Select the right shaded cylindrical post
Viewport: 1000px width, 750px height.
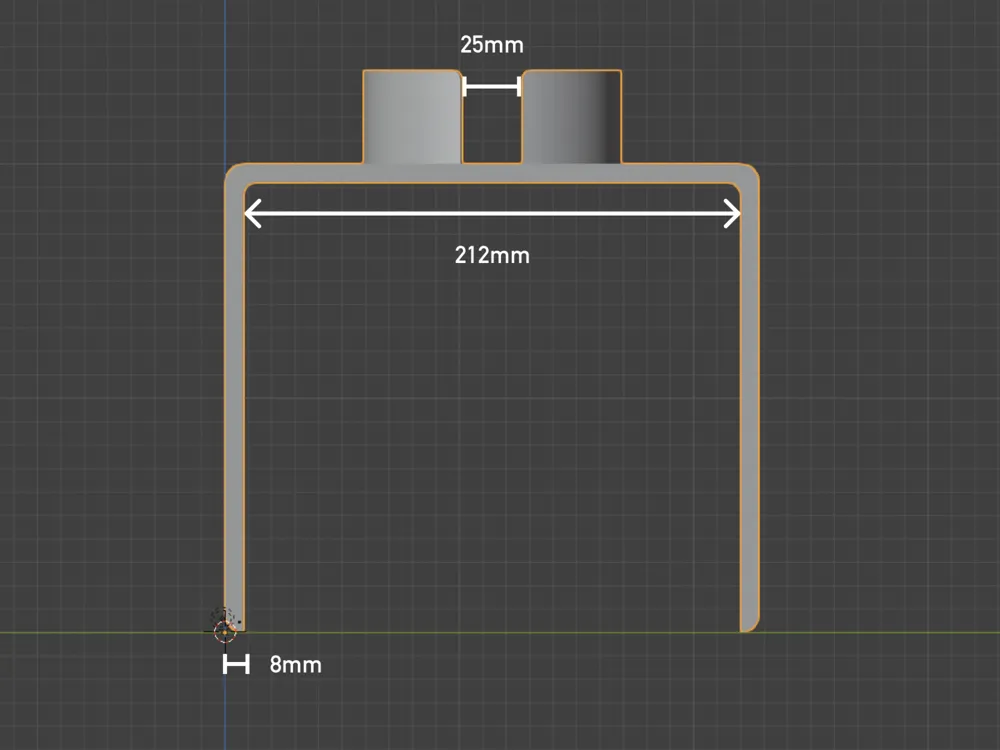point(571,117)
